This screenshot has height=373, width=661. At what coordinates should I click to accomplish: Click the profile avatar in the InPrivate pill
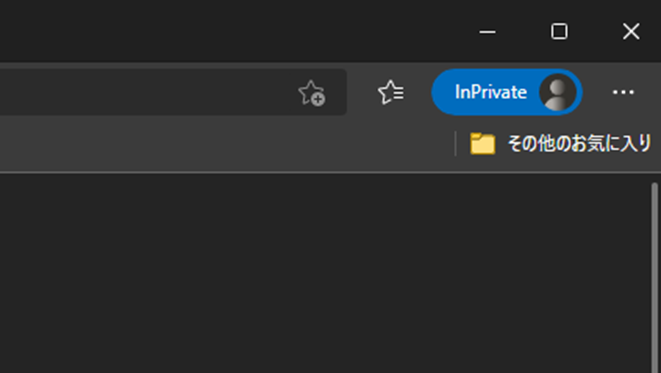coord(557,92)
